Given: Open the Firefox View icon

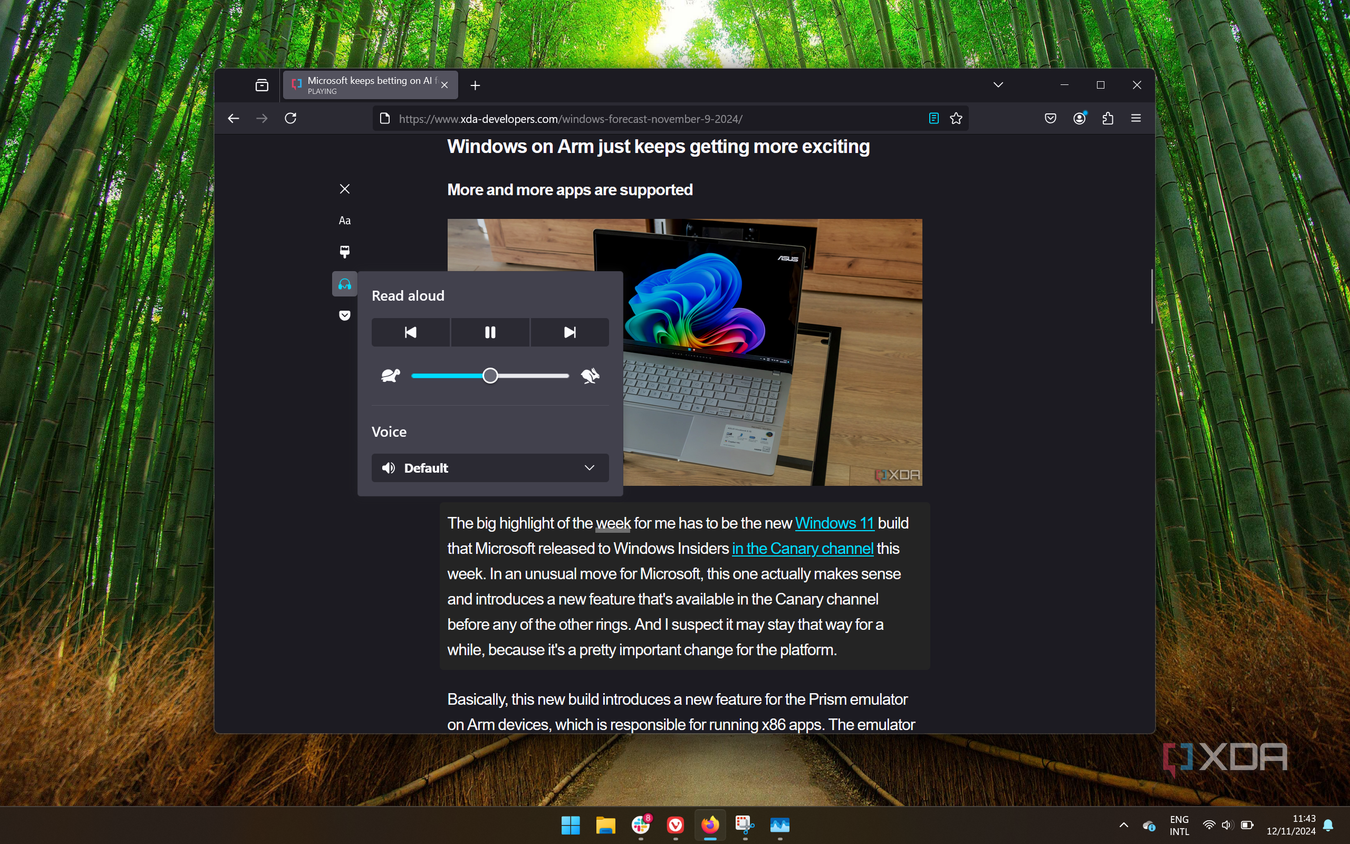Looking at the screenshot, I should tap(262, 85).
